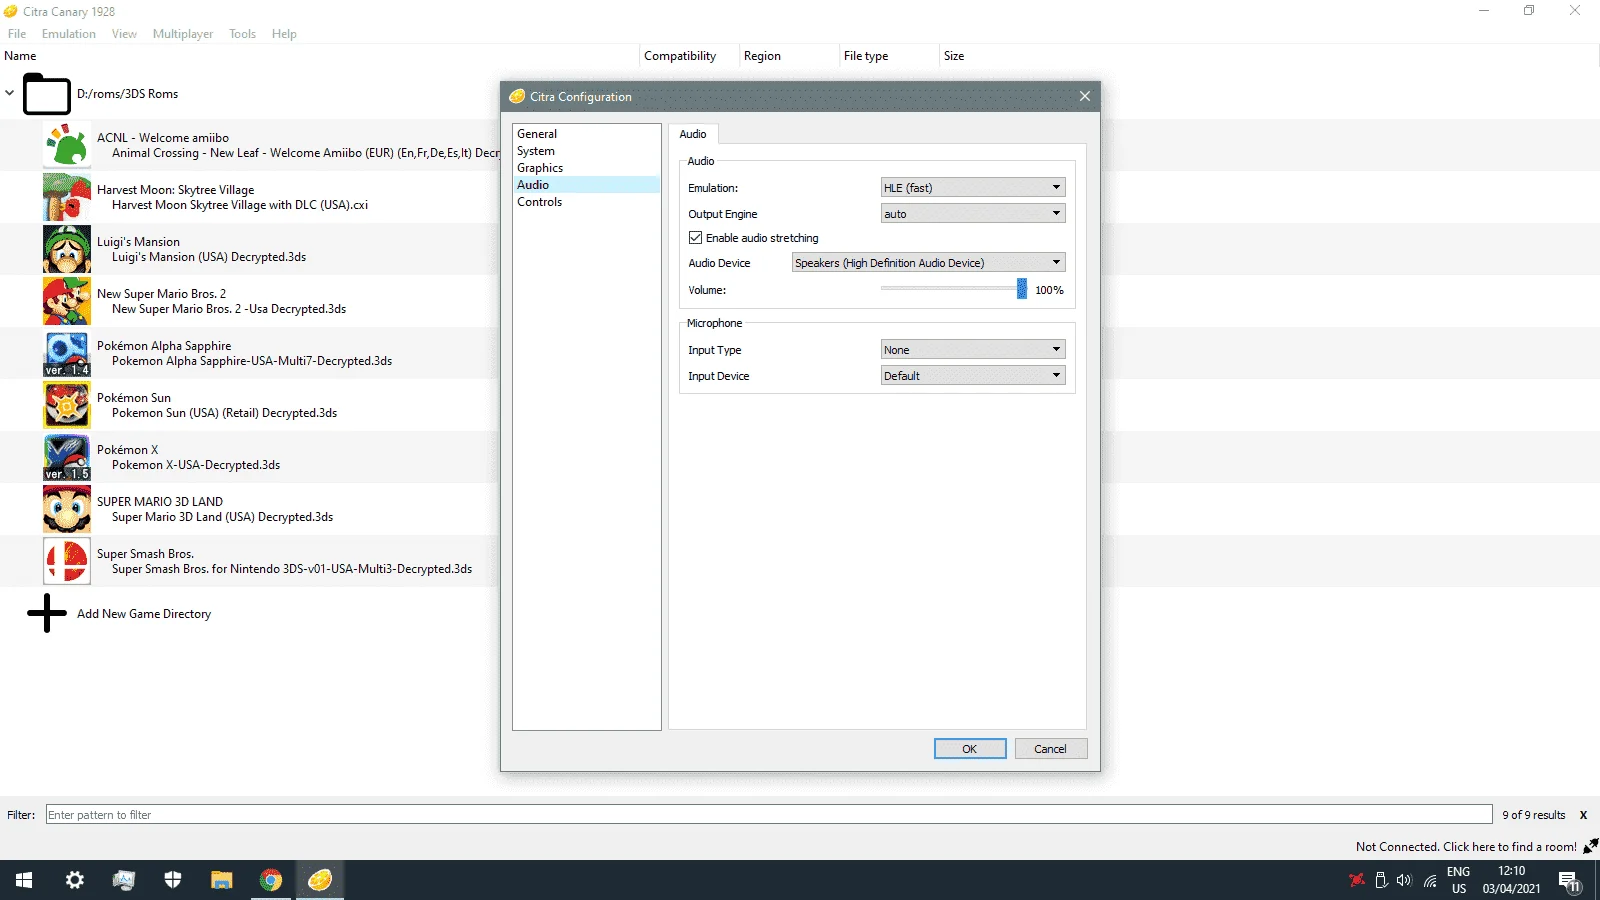Screen dimensions: 1600x900
Task: Select the Harvest Moon Skytree Village icon
Action: tap(67, 197)
